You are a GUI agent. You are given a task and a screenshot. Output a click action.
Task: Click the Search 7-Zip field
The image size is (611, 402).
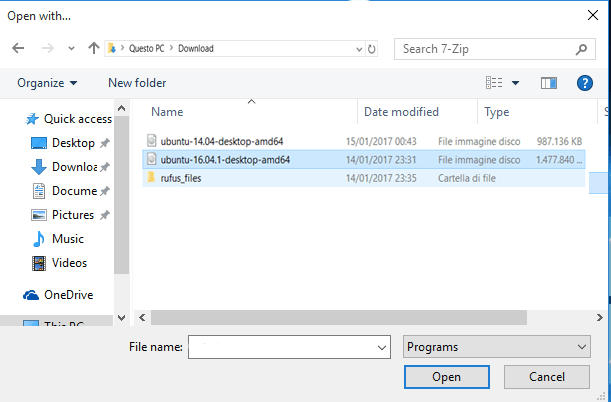tap(494, 49)
